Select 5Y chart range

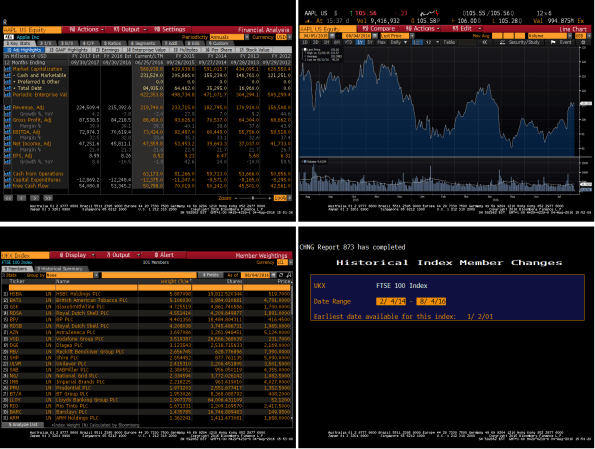(x=370, y=42)
